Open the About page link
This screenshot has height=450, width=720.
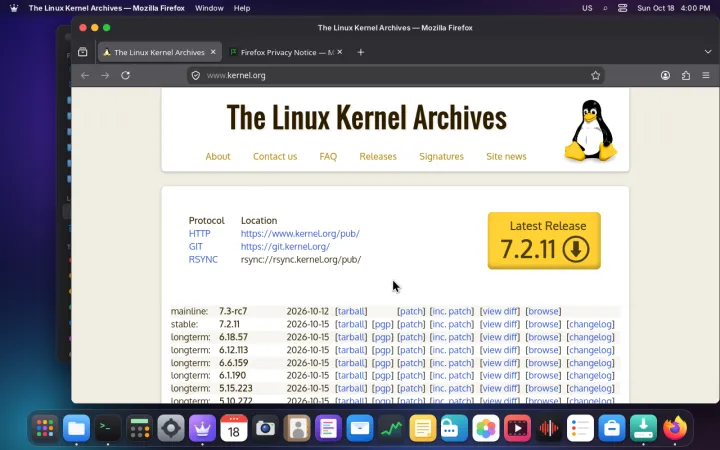218,157
